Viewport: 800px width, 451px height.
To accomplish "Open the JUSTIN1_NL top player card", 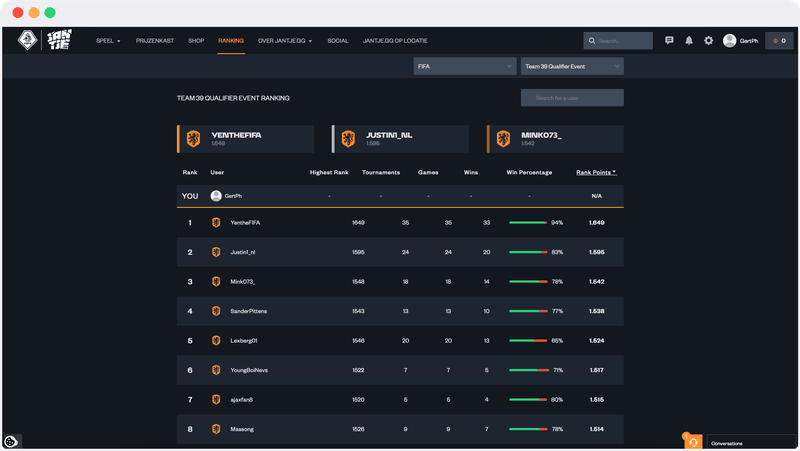I will click(x=401, y=139).
